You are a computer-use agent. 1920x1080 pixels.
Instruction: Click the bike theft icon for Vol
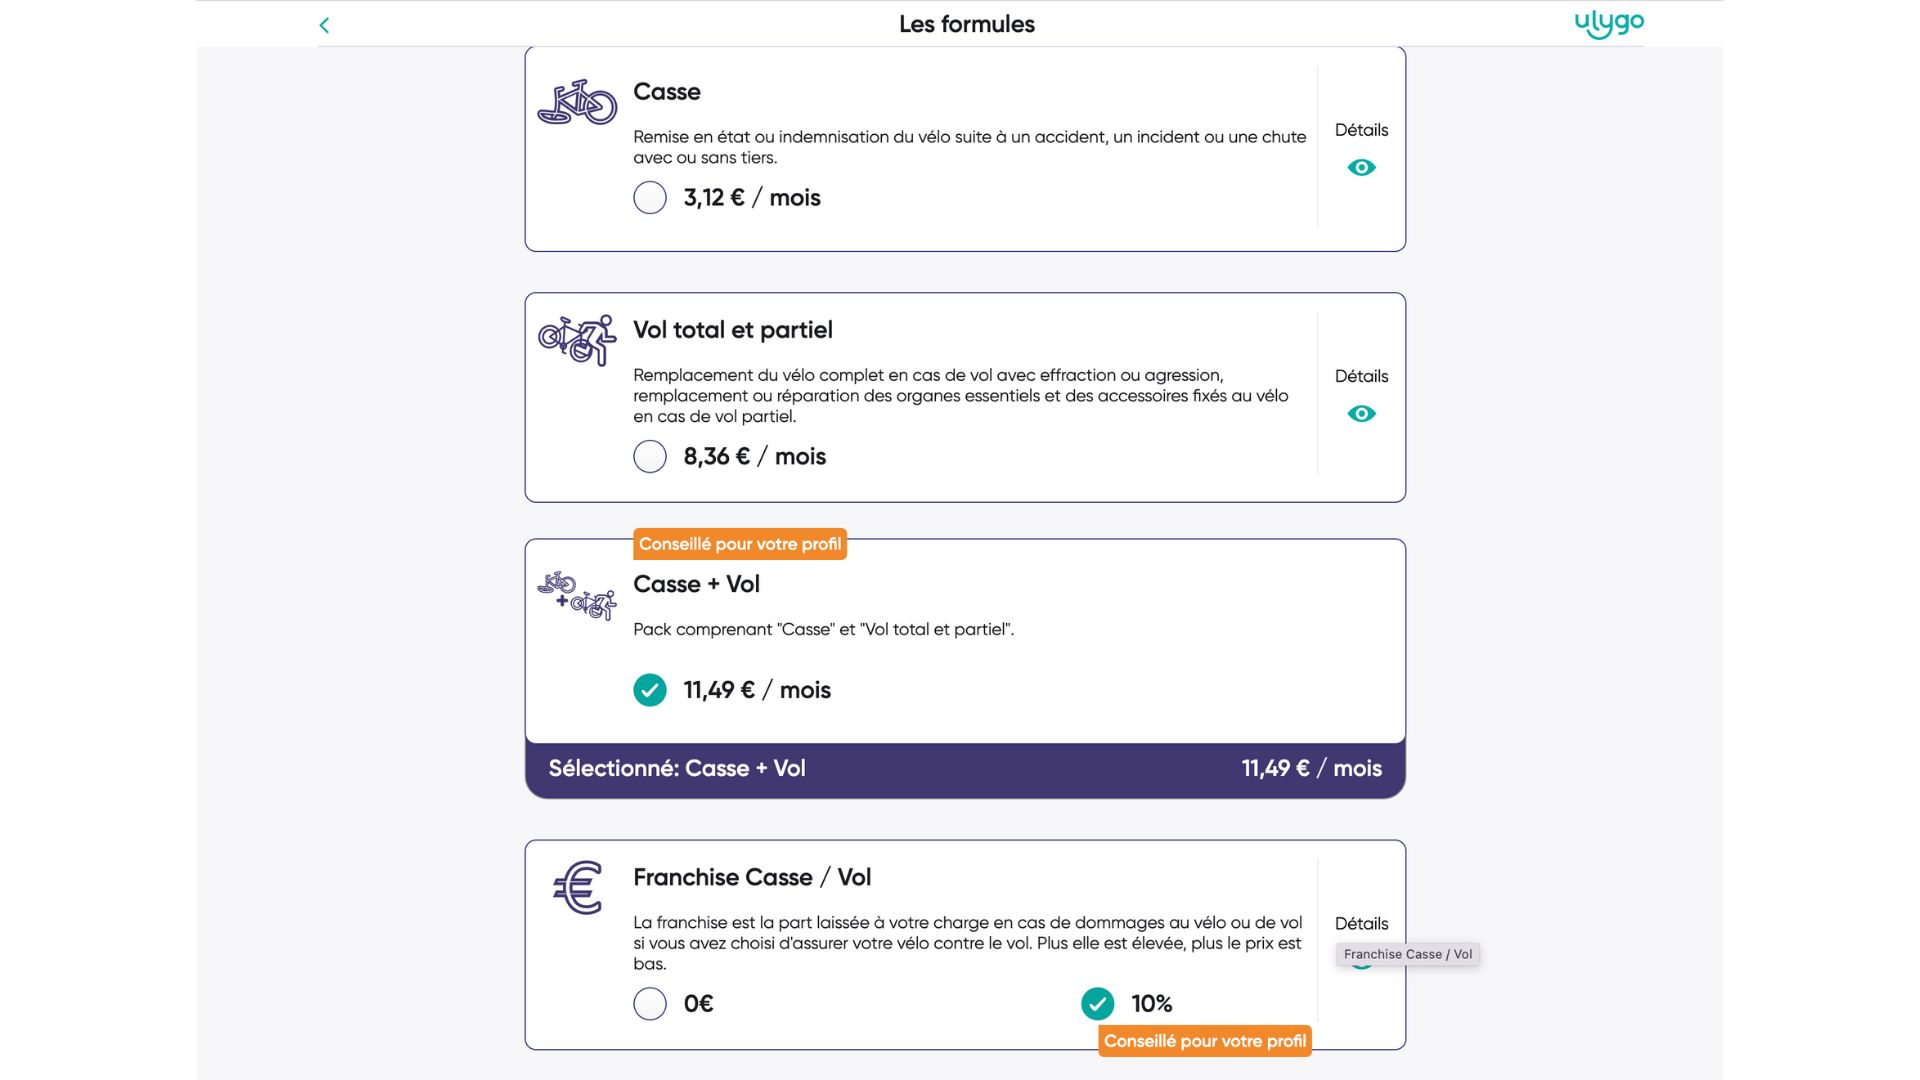pyautogui.click(x=577, y=340)
